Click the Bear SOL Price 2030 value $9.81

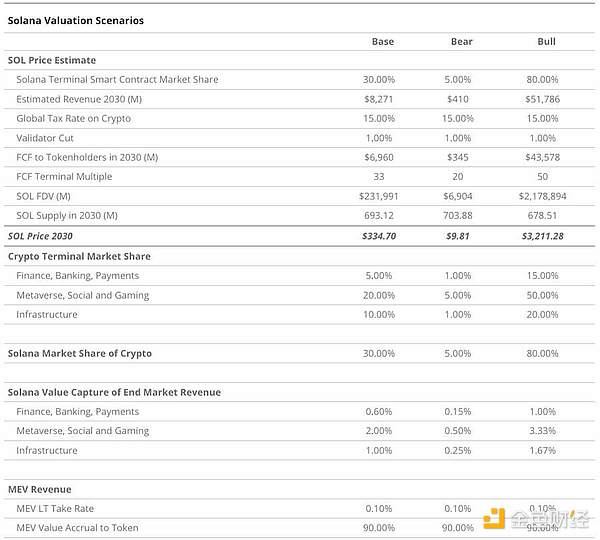(461, 236)
